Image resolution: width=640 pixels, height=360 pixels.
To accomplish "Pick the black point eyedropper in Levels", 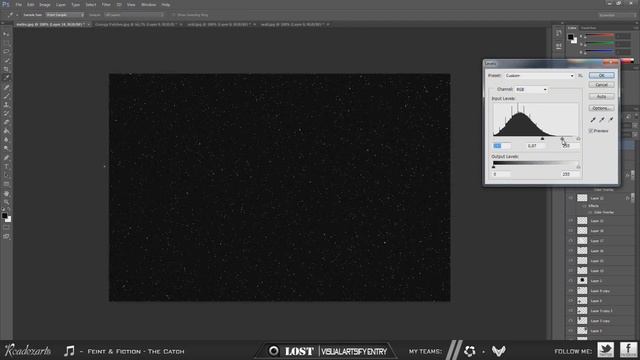I will coord(593,120).
